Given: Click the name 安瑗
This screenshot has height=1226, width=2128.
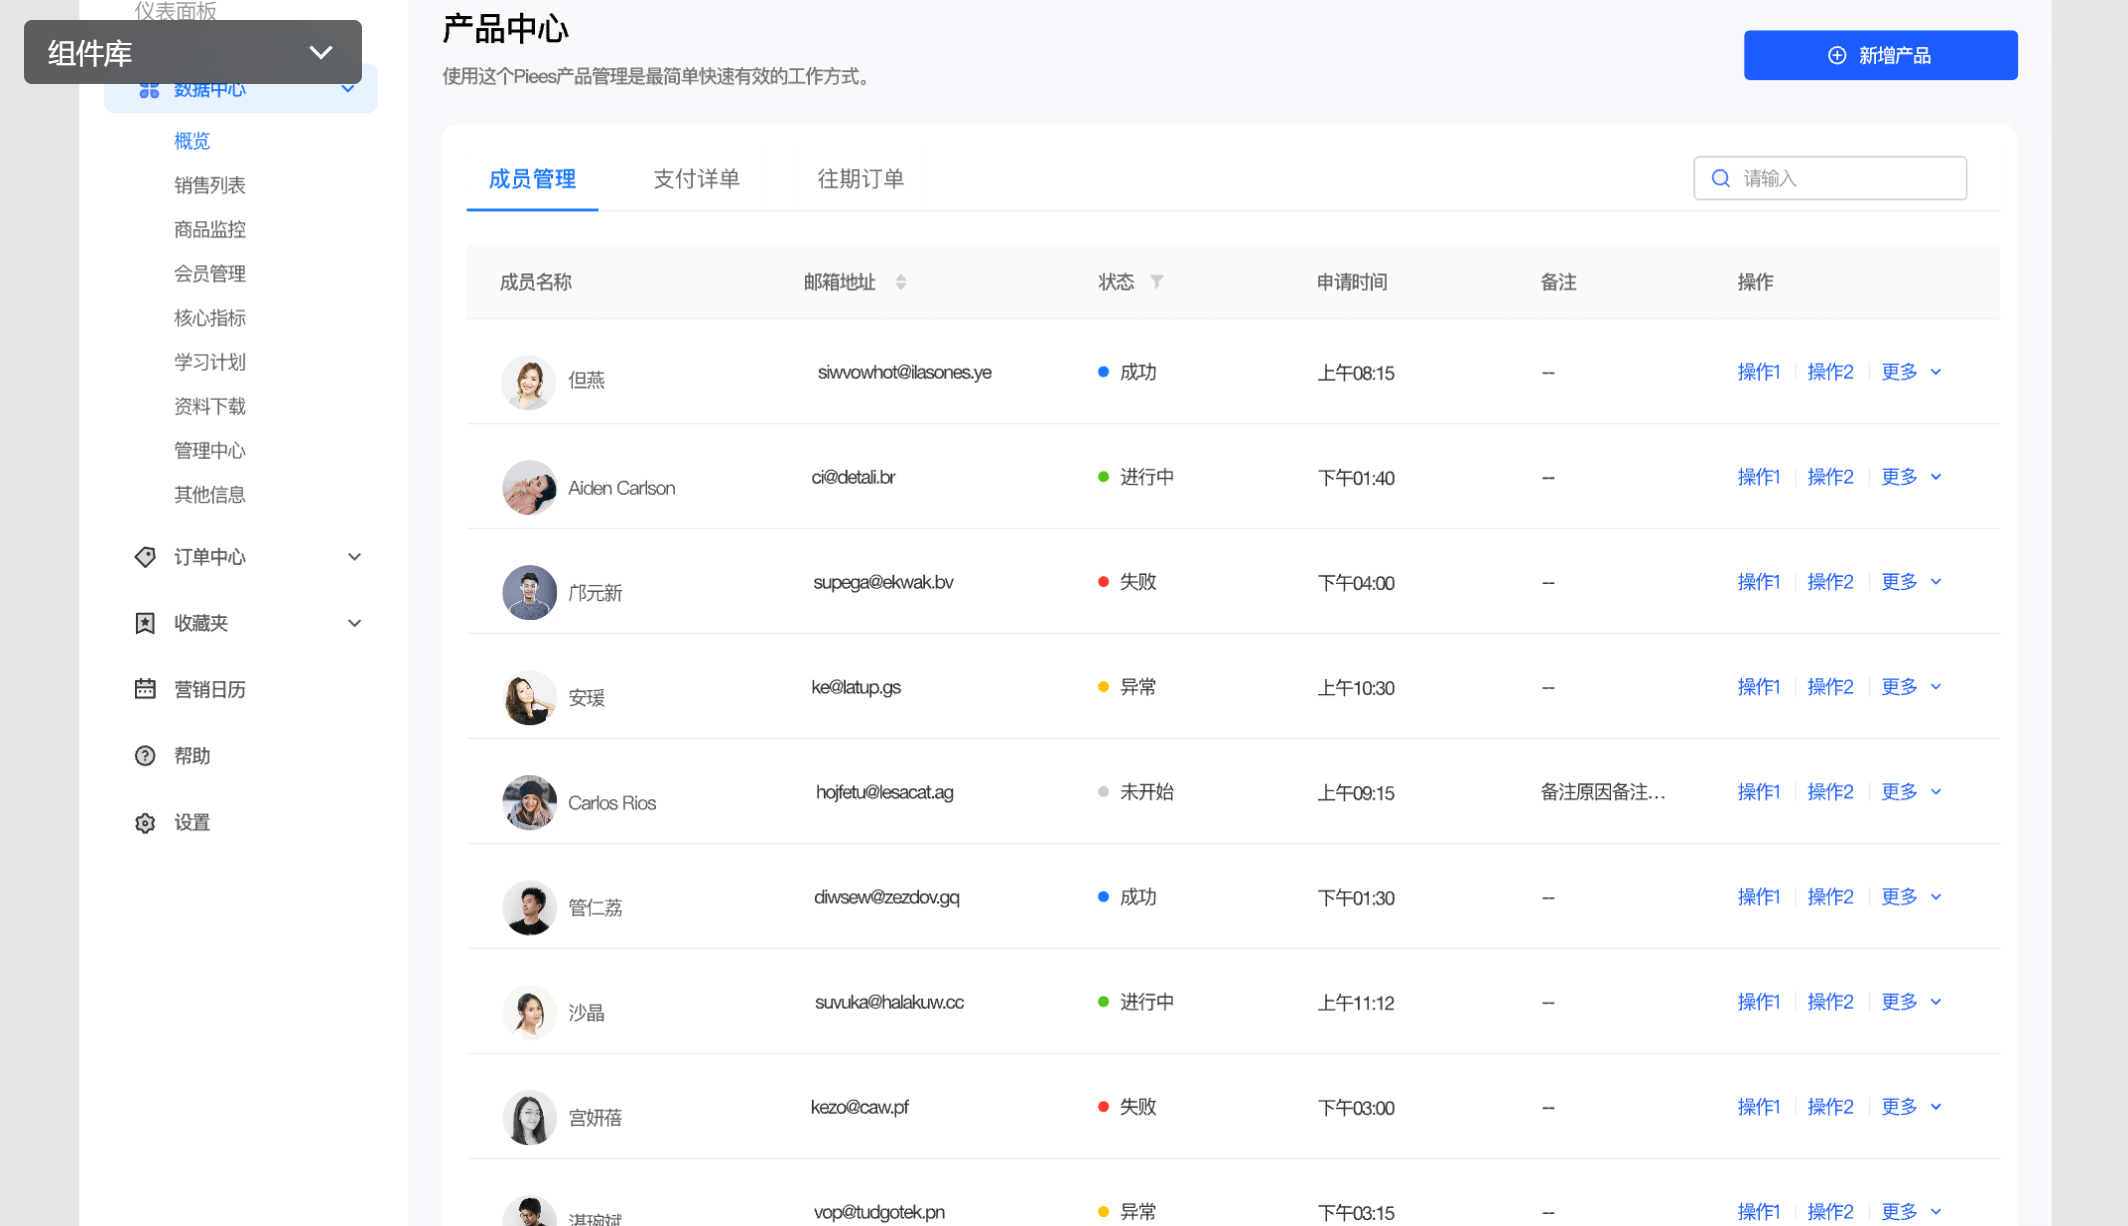Looking at the screenshot, I should click(587, 698).
